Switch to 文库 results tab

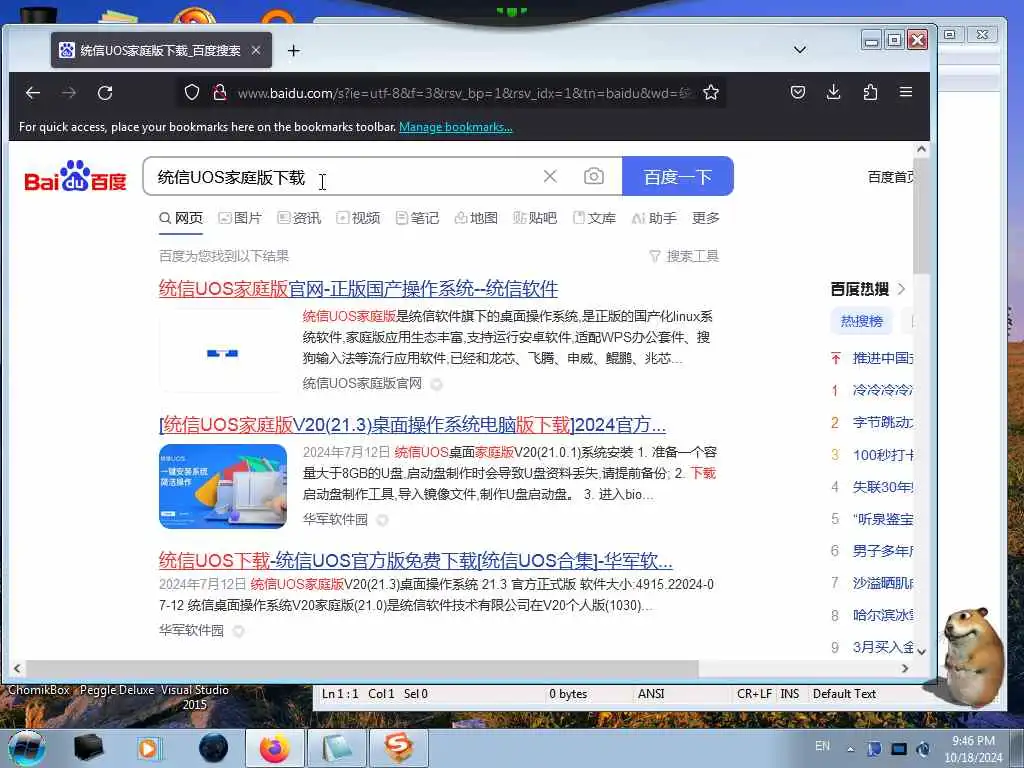[x=594, y=218]
